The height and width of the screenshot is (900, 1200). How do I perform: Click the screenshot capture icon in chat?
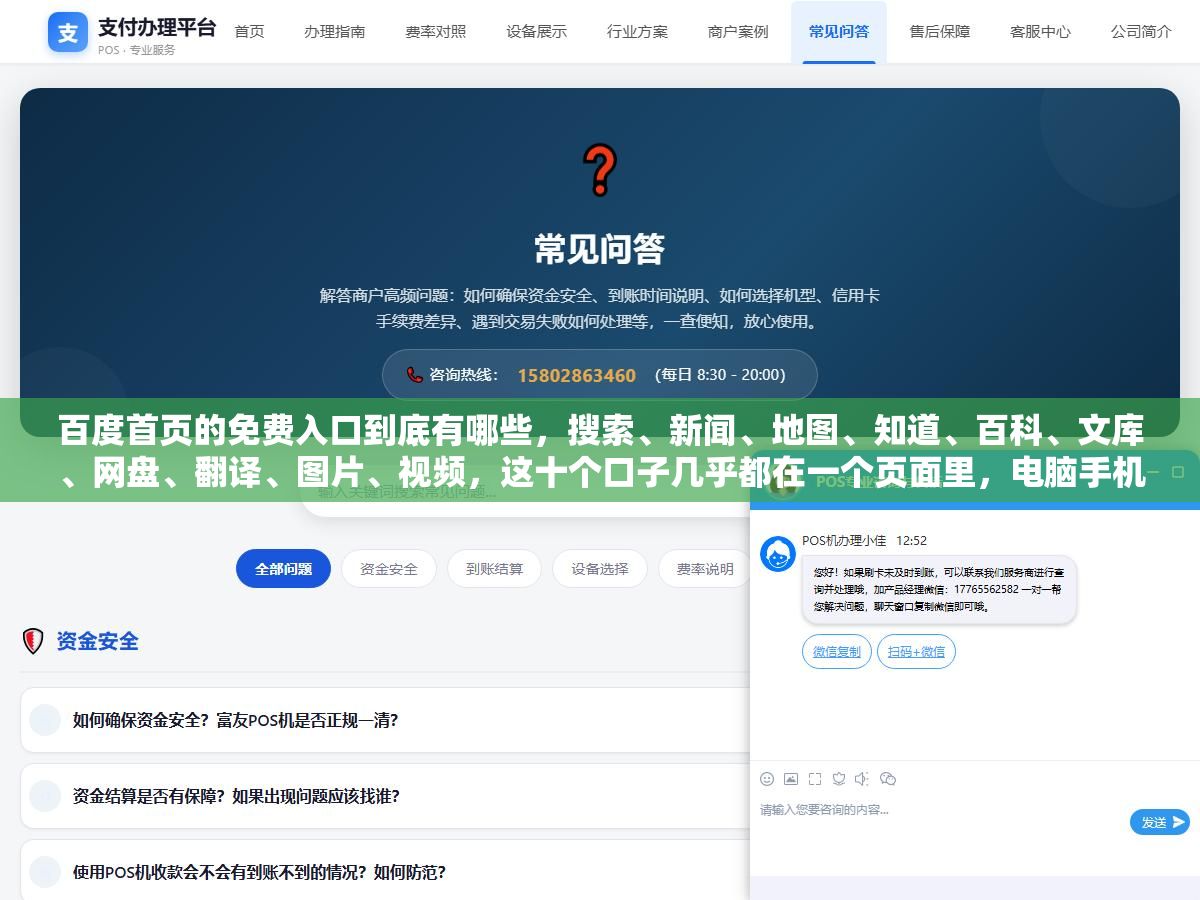(x=815, y=779)
